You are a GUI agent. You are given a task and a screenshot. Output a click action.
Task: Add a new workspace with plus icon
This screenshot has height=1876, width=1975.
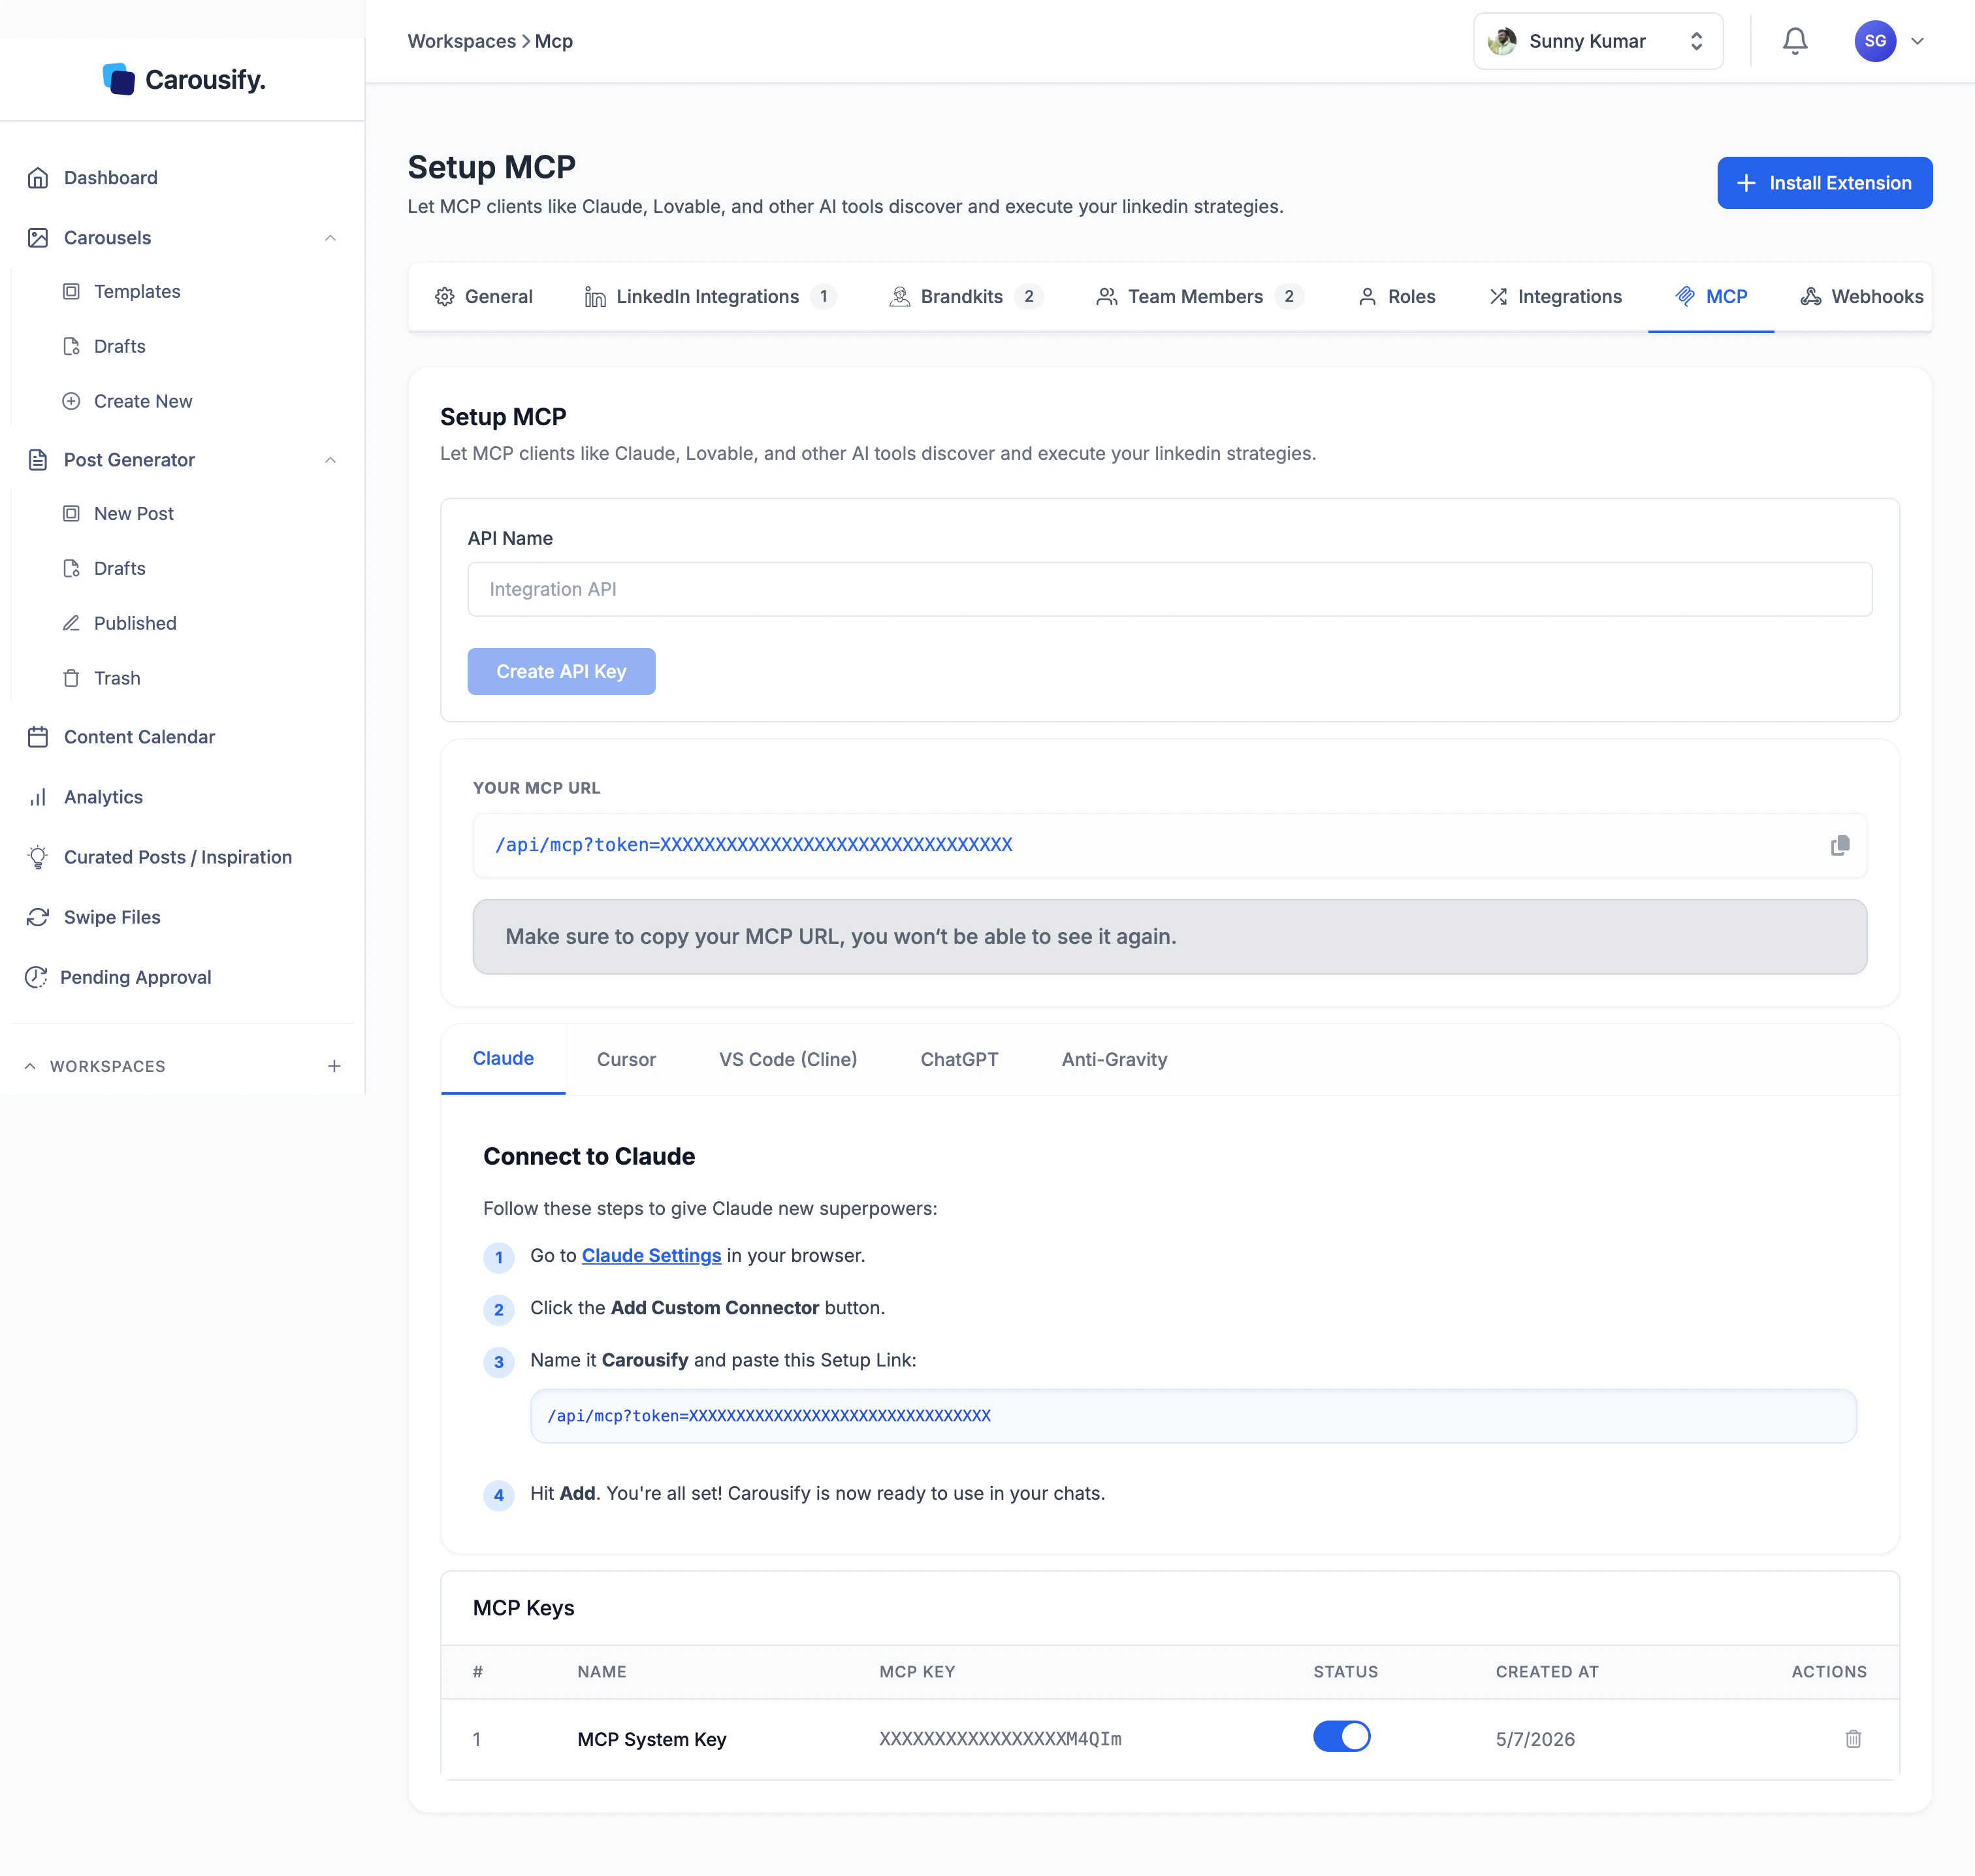click(x=334, y=1066)
